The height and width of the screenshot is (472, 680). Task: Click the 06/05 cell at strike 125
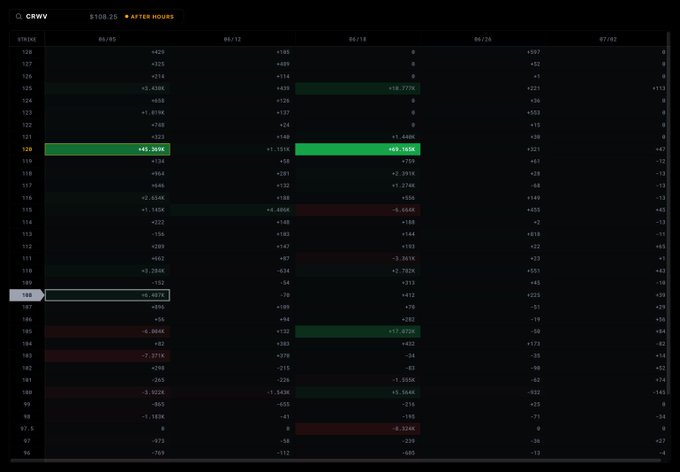pyautogui.click(x=108, y=88)
